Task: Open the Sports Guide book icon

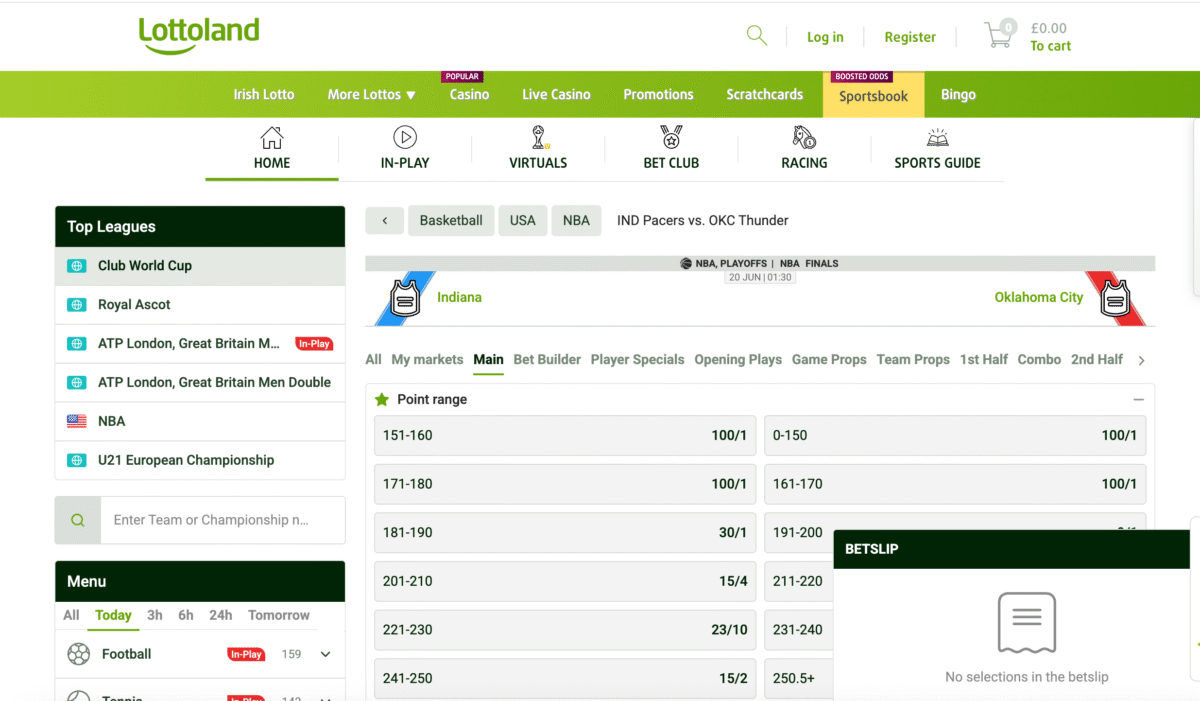Action: click(x=937, y=137)
